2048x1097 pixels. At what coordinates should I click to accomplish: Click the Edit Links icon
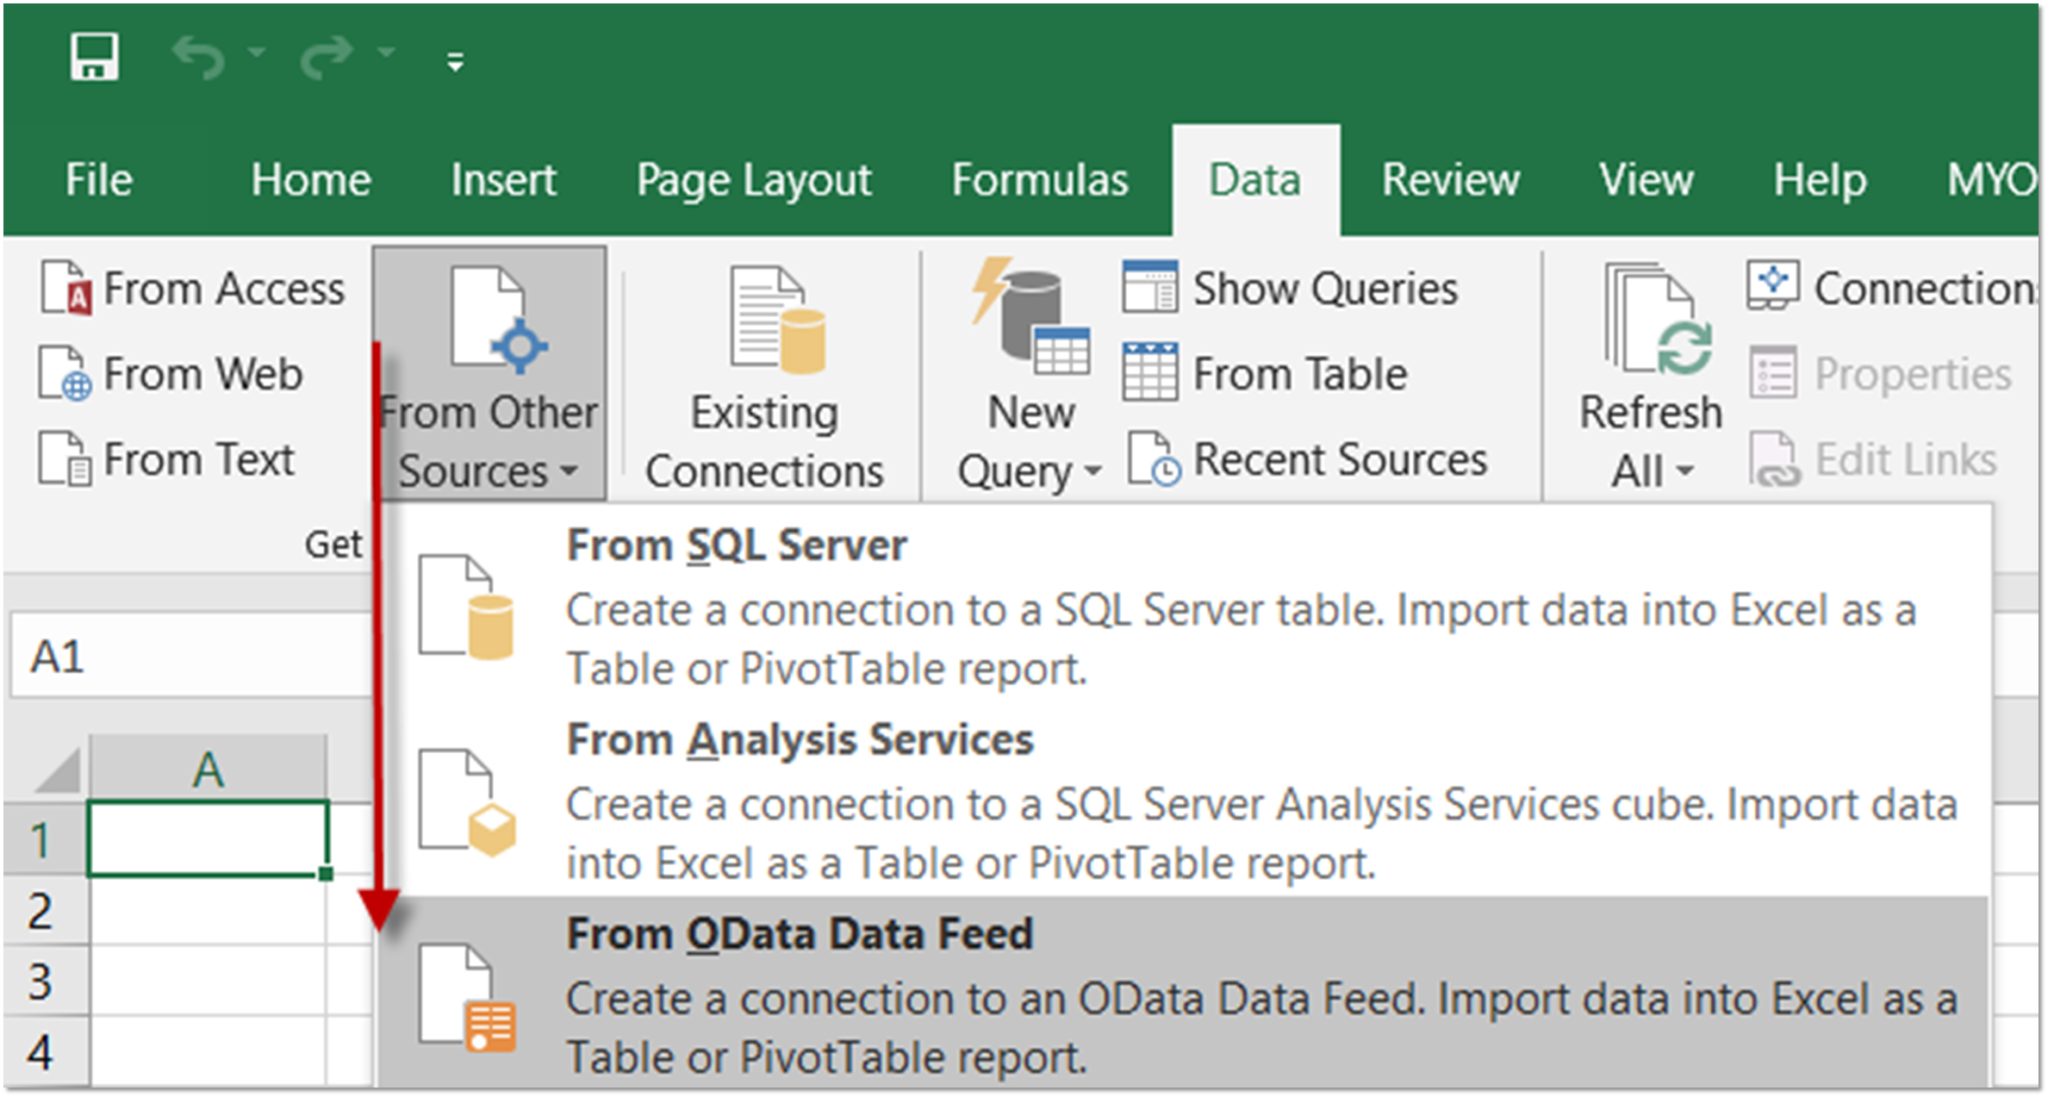point(1878,459)
